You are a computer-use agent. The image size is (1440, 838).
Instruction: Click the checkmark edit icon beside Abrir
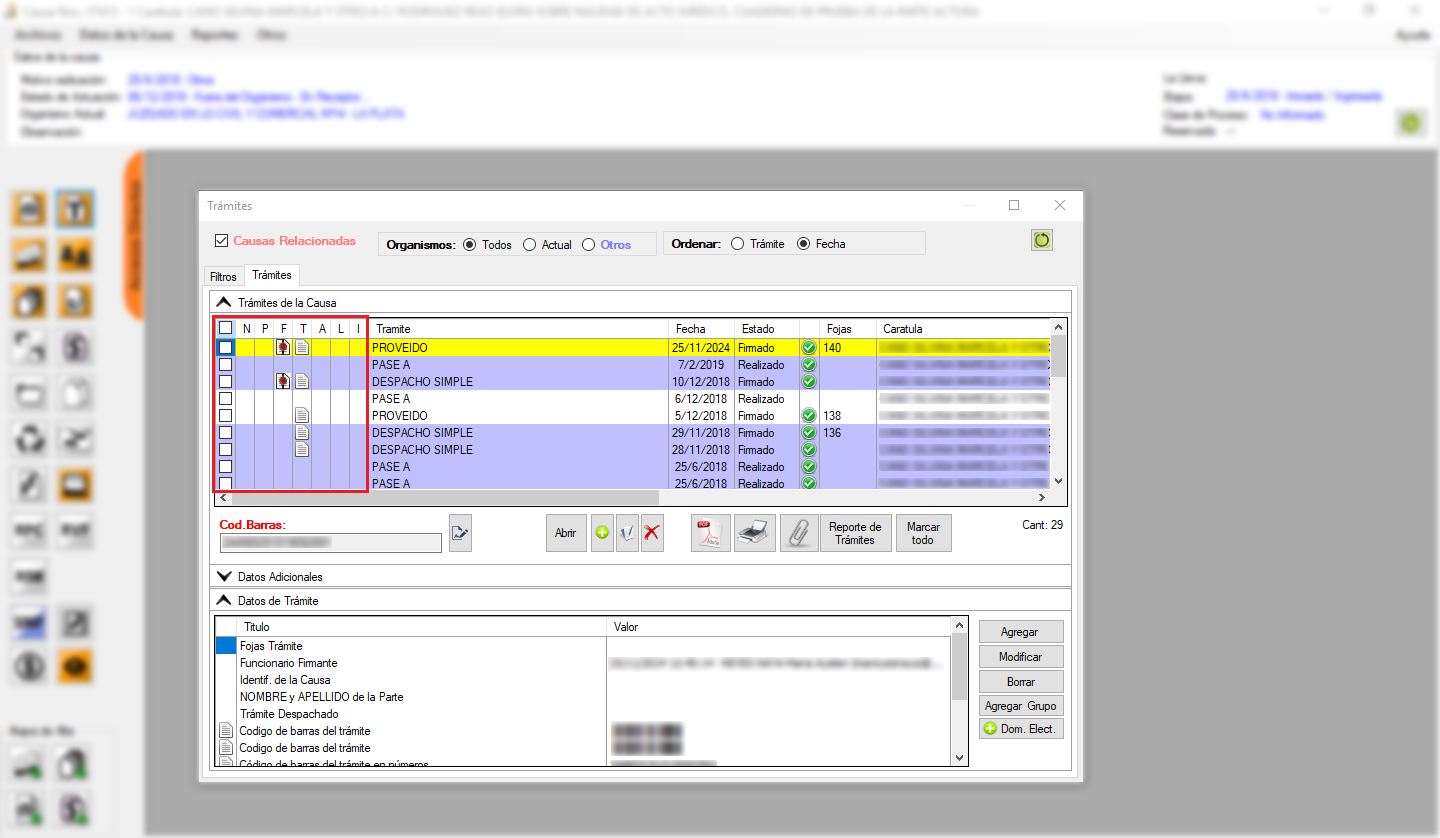627,533
